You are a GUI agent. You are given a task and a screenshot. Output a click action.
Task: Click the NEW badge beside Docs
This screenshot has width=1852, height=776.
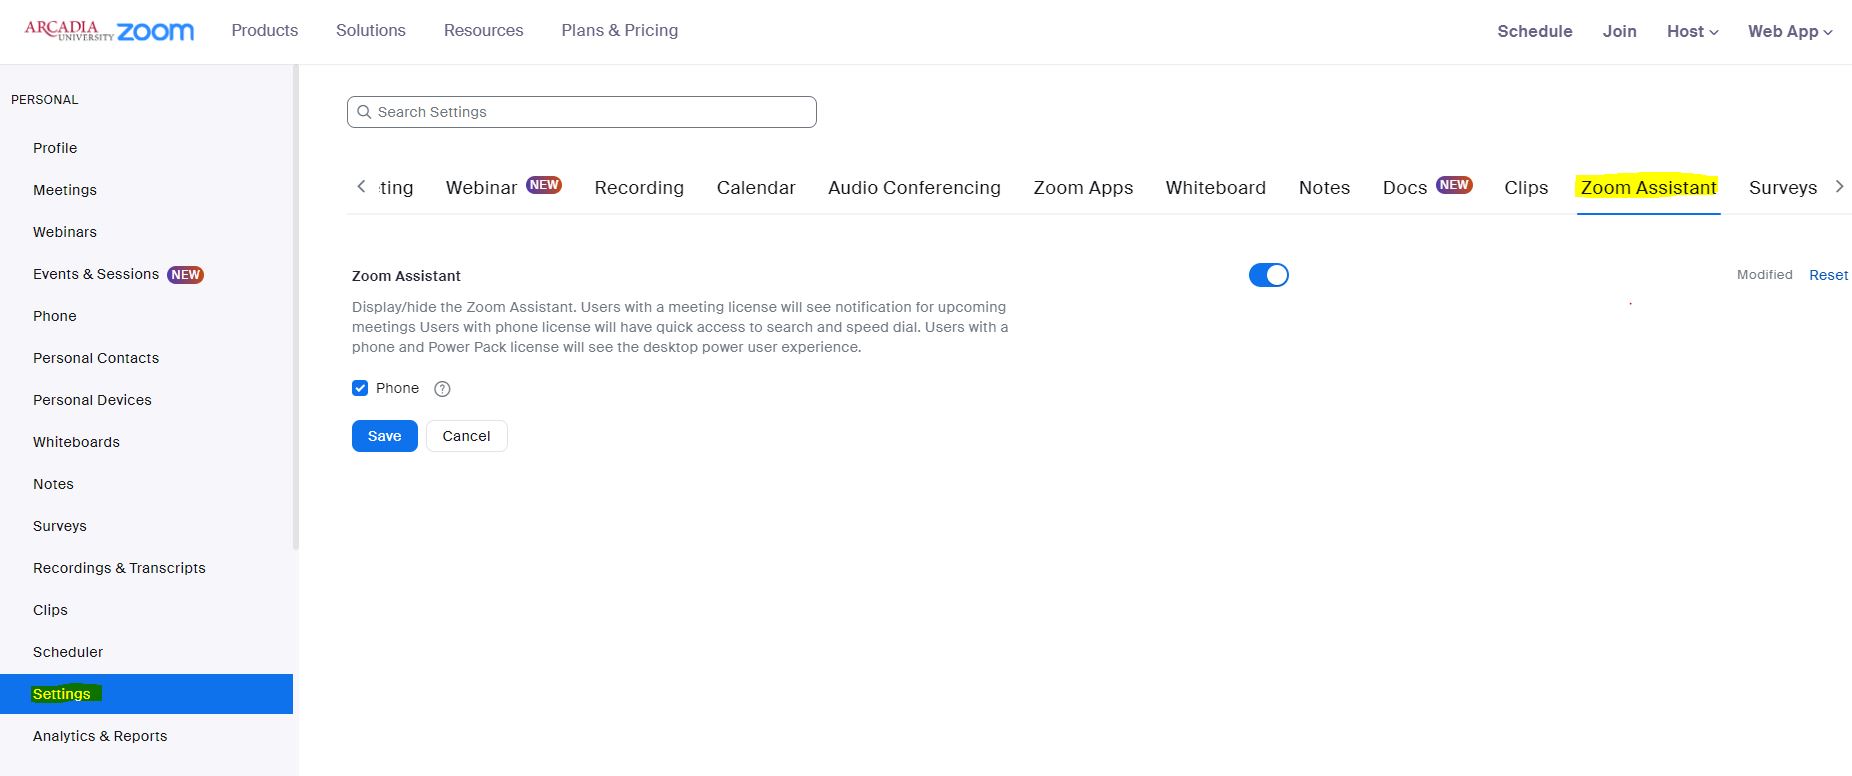(x=1454, y=185)
